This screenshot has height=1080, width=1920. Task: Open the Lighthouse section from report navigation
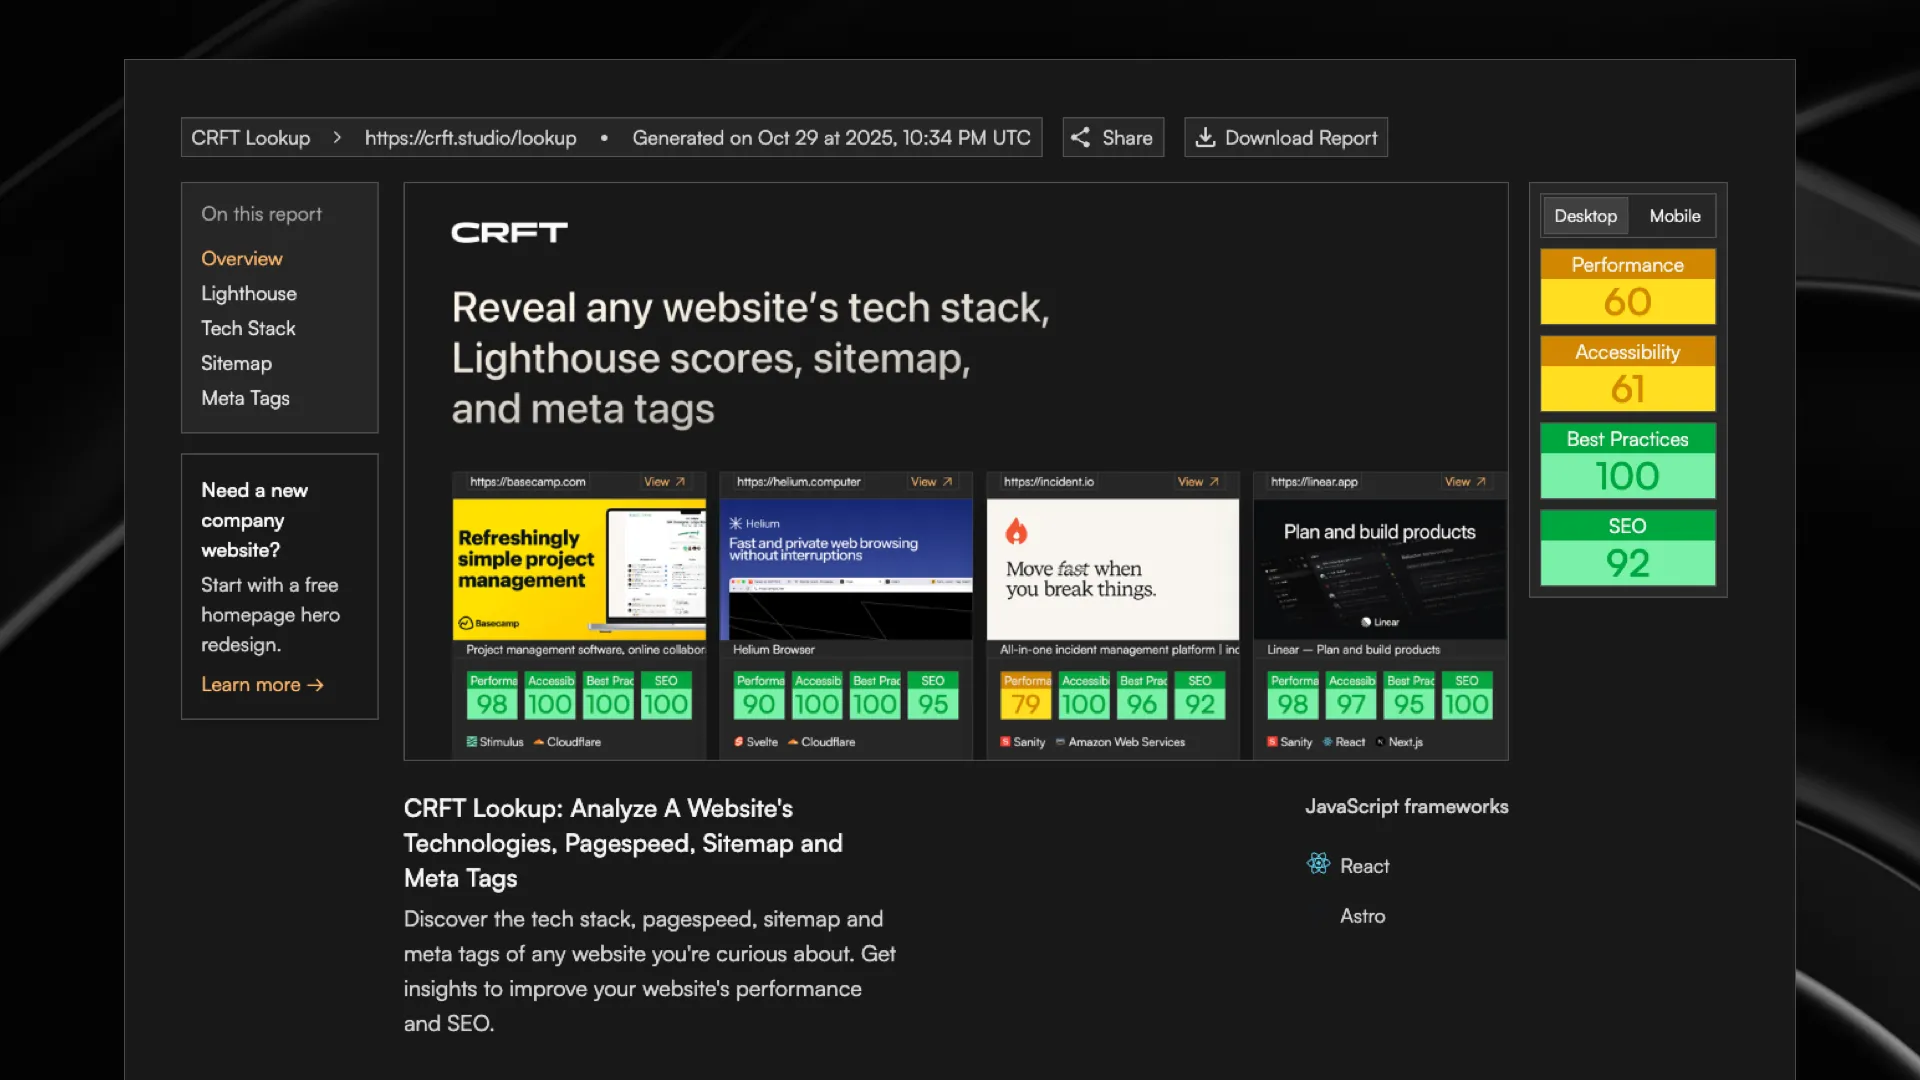click(248, 293)
